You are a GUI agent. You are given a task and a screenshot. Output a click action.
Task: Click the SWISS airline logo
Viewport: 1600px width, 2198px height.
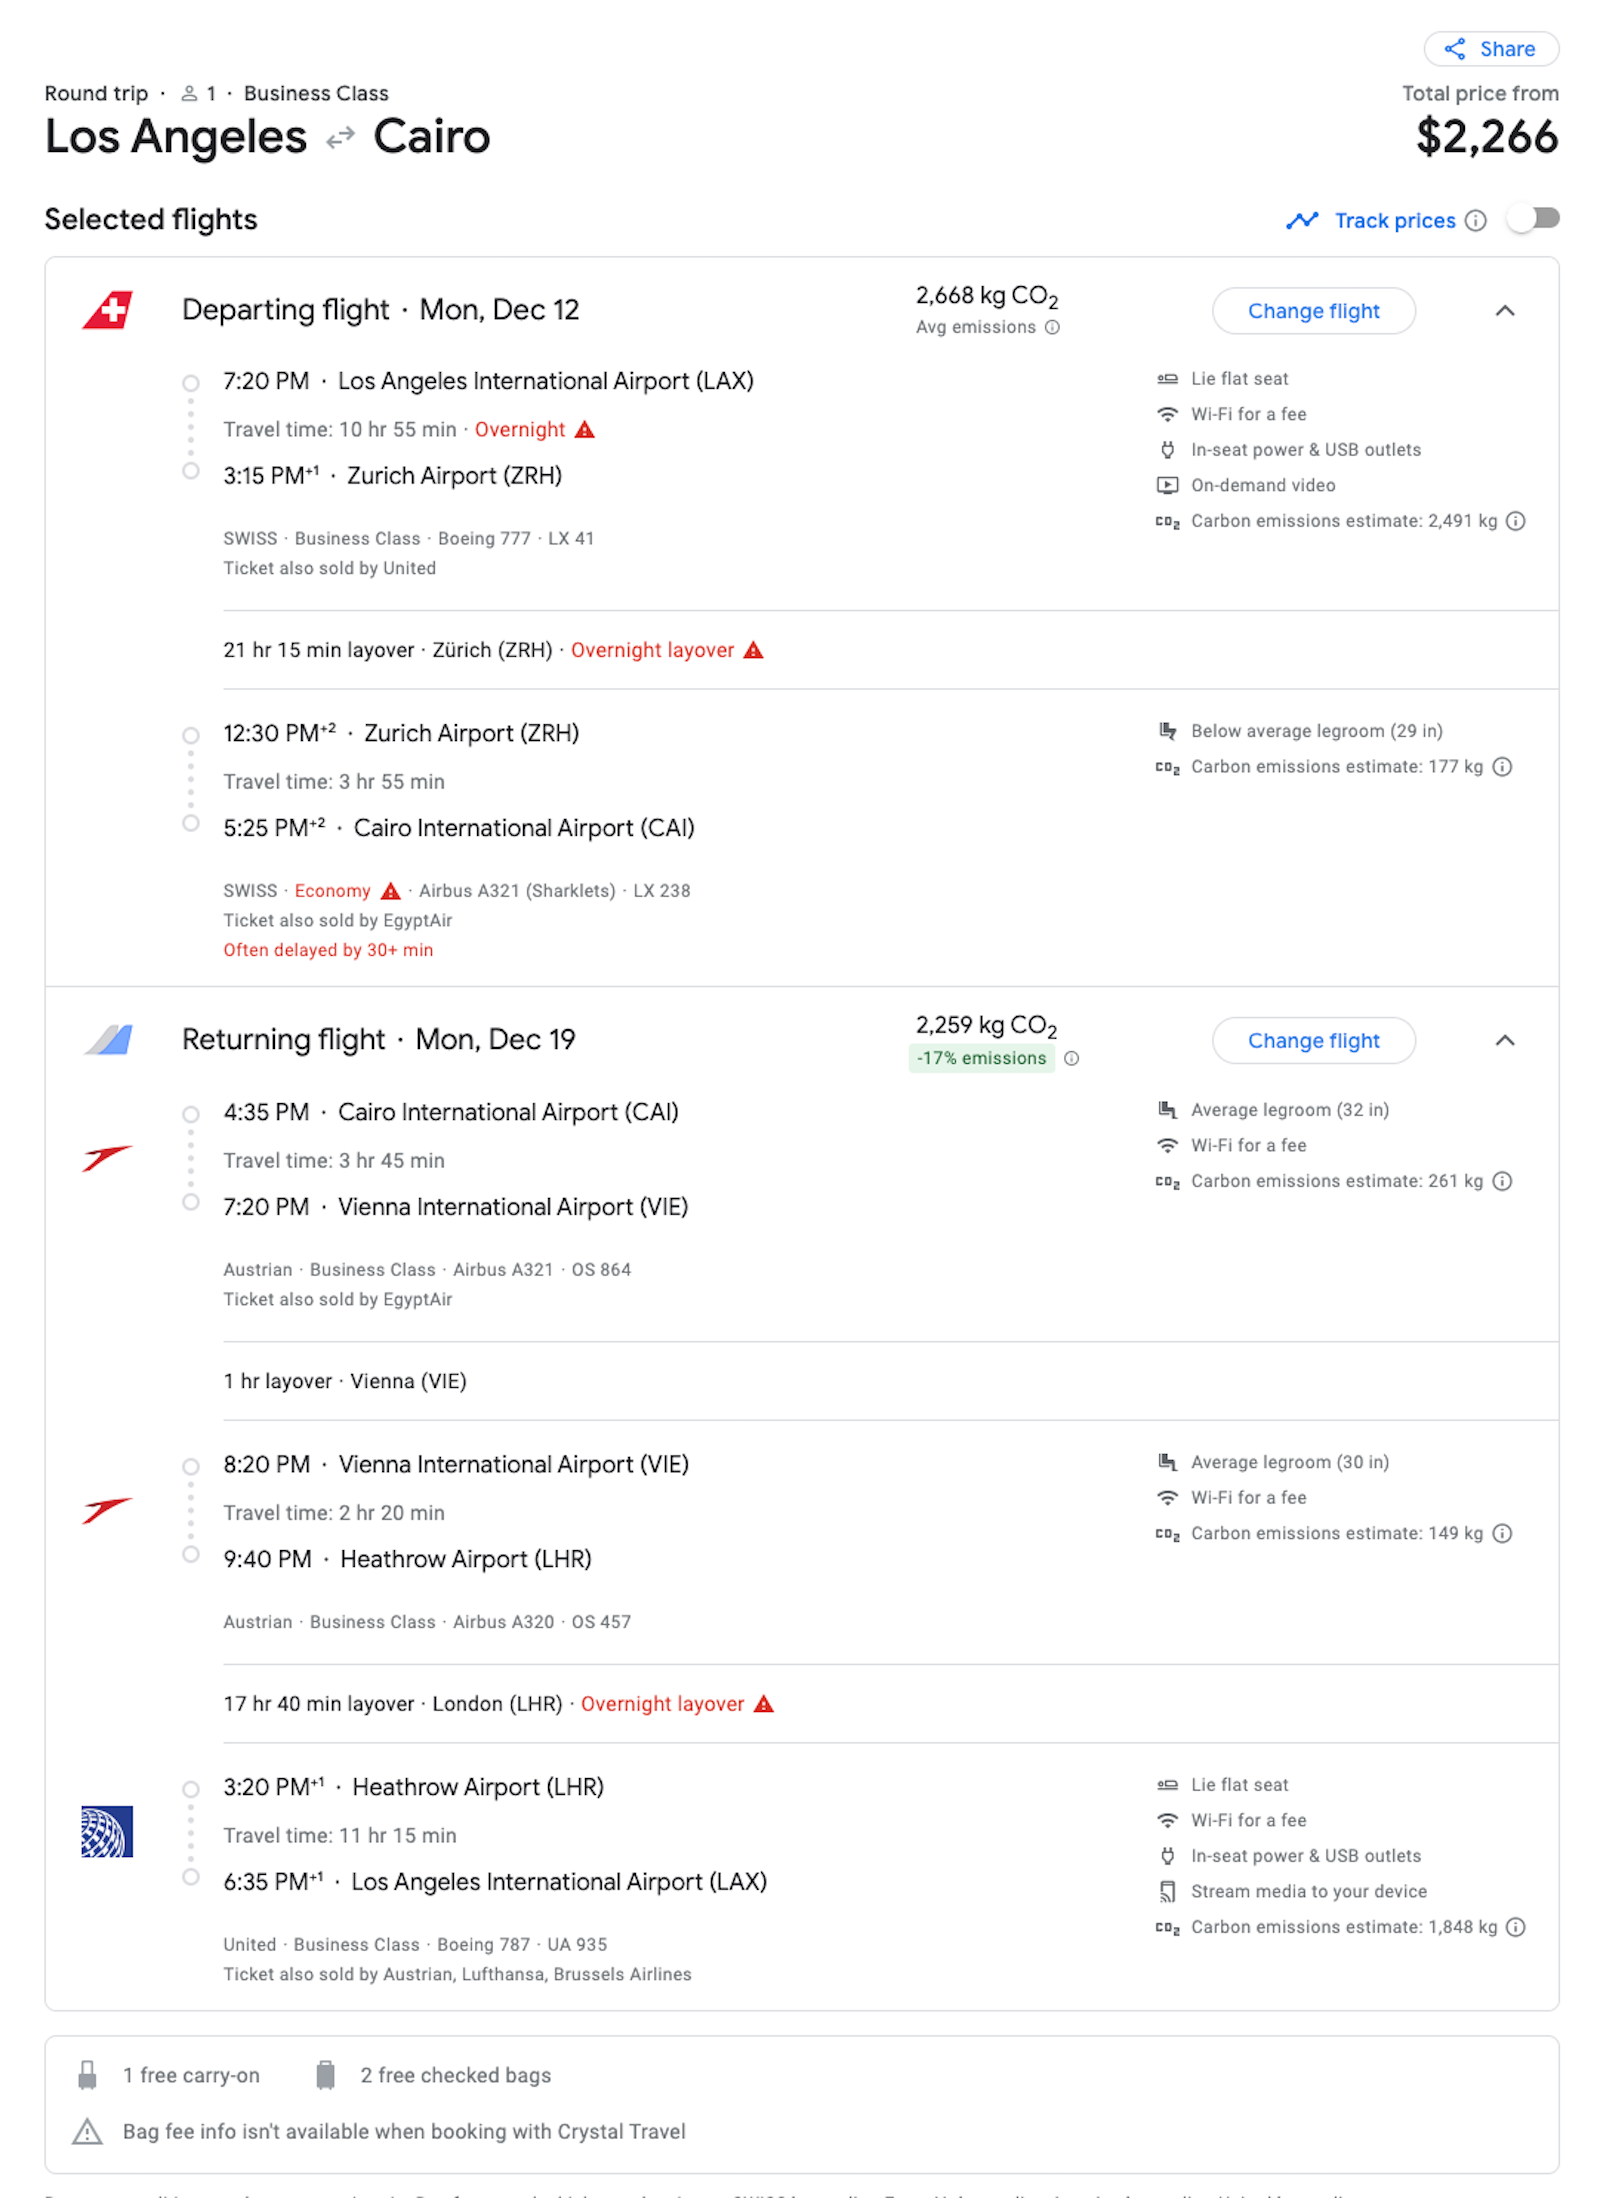tap(108, 310)
